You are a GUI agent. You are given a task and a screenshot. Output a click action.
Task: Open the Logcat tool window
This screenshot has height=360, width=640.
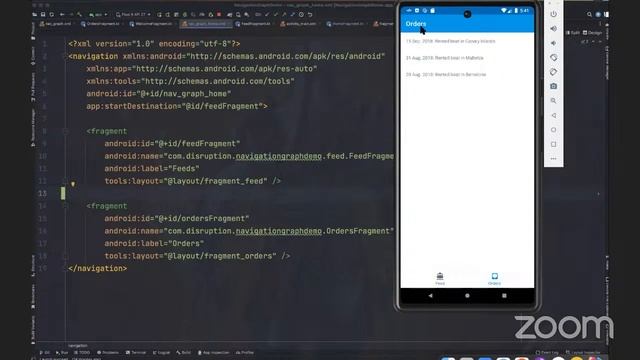click(162, 353)
